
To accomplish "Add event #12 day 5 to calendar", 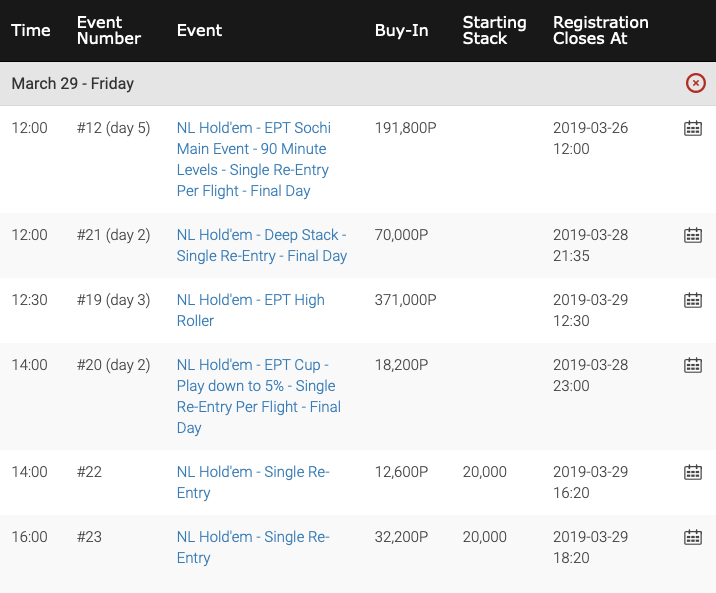I will pyautogui.click(x=693, y=128).
